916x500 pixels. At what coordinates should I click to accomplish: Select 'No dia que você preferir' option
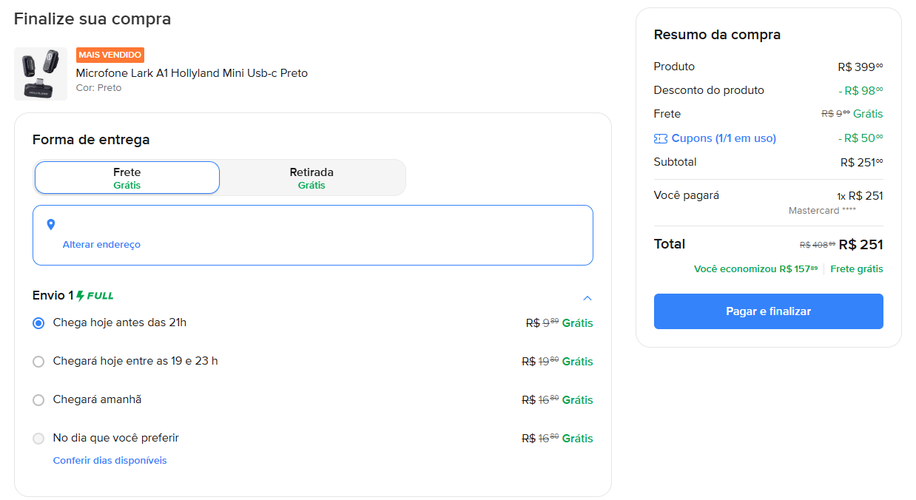click(x=39, y=439)
